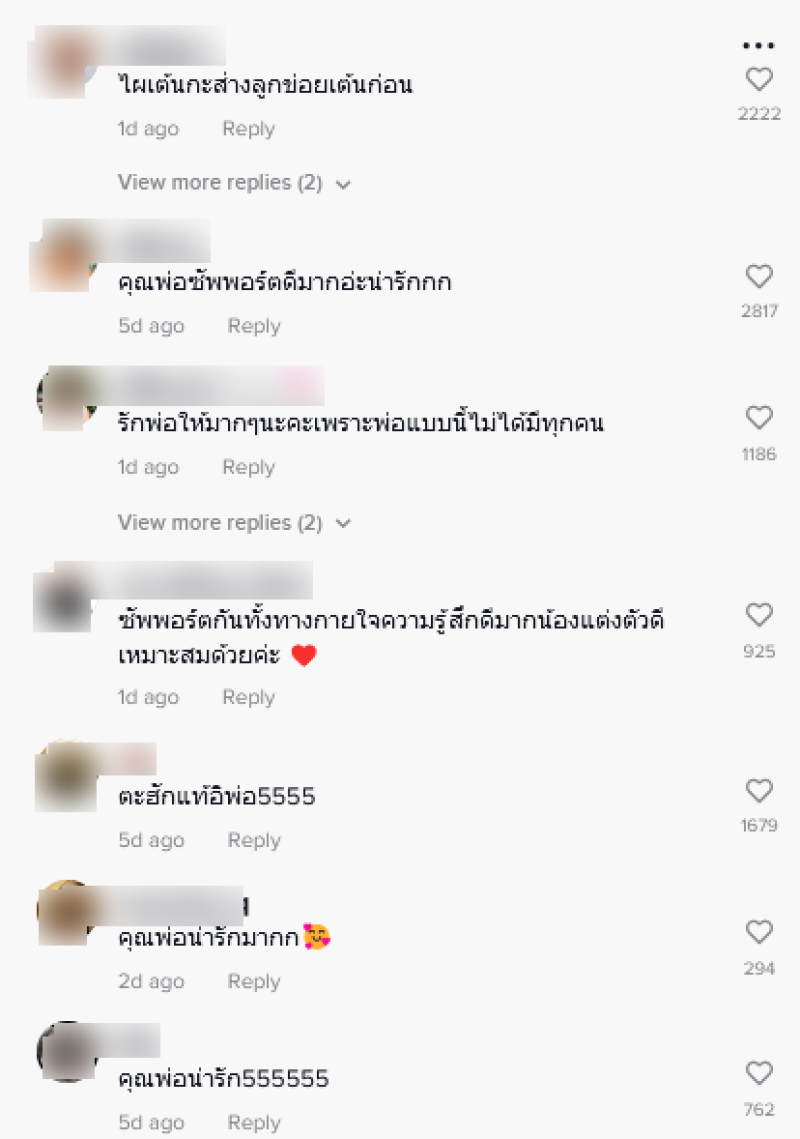Reply to the comment with 1186 likes

[249, 467]
